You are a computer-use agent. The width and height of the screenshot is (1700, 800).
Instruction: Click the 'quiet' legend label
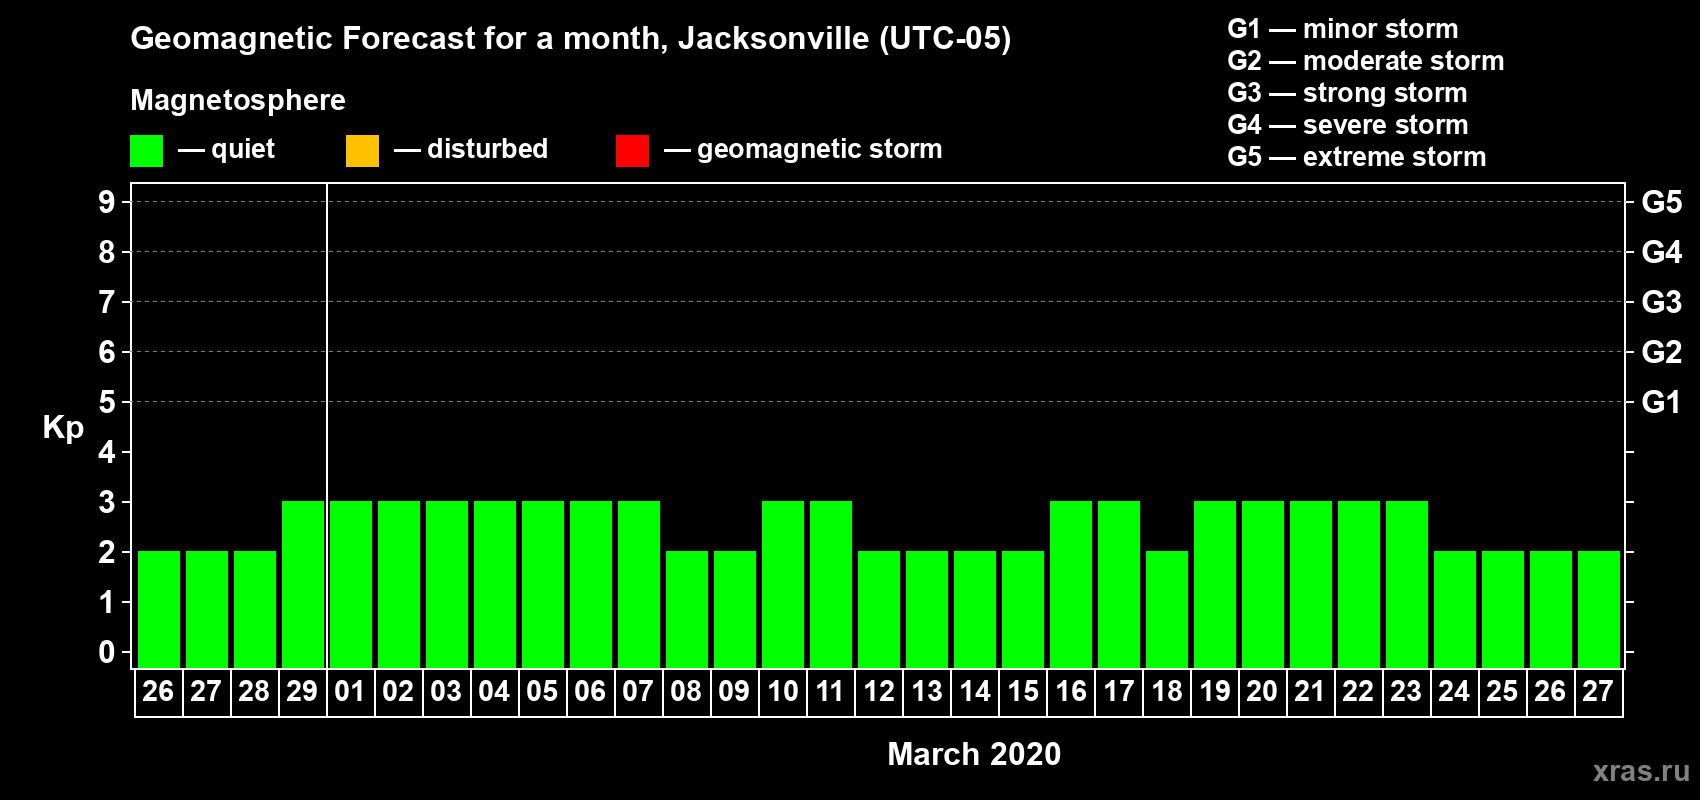(x=243, y=149)
